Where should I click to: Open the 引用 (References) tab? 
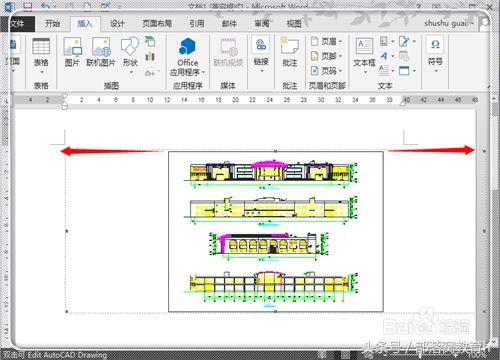pos(197,24)
